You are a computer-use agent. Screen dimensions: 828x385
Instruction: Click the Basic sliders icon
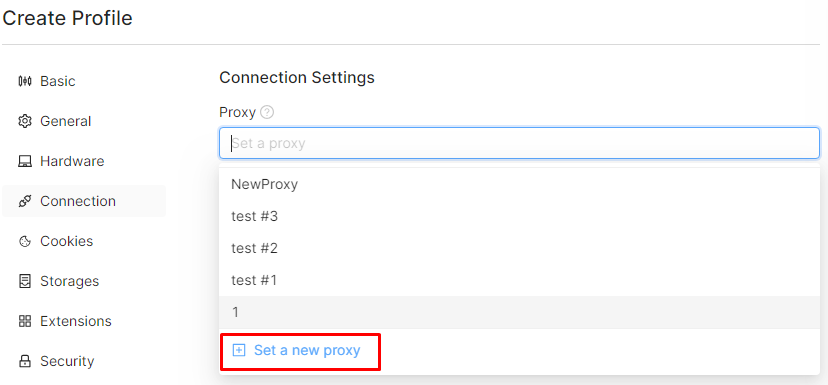pyautogui.click(x=25, y=81)
